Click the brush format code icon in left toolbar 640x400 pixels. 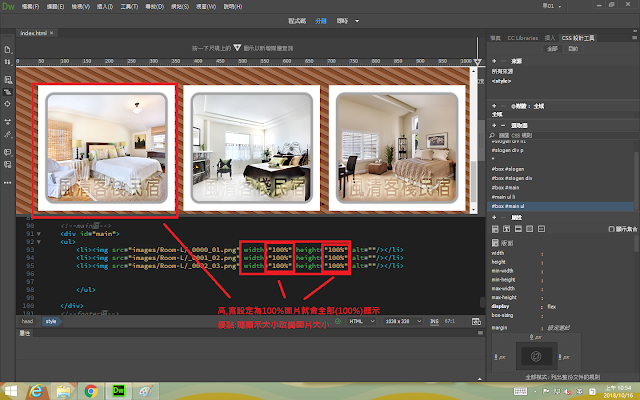coord(7,134)
